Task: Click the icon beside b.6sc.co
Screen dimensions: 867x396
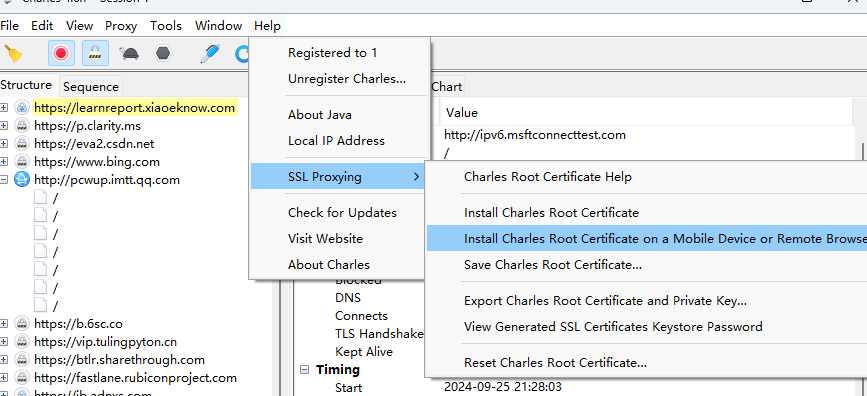Action: [22, 324]
